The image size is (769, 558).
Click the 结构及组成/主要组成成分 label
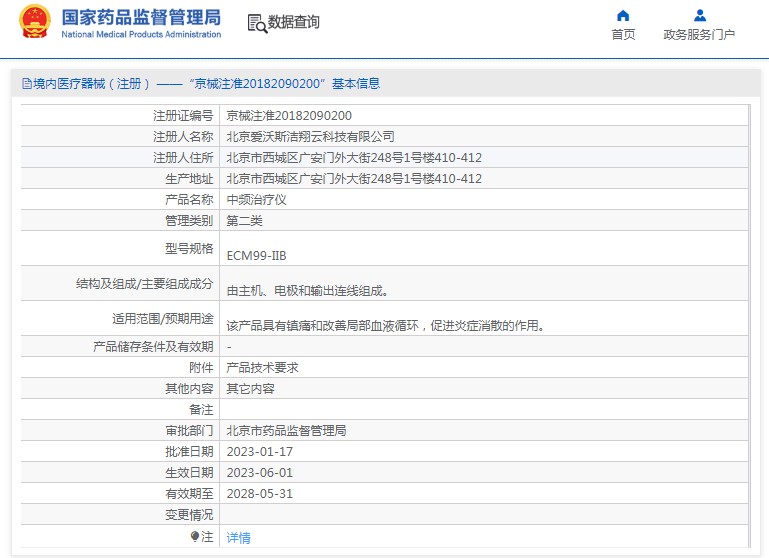point(145,283)
